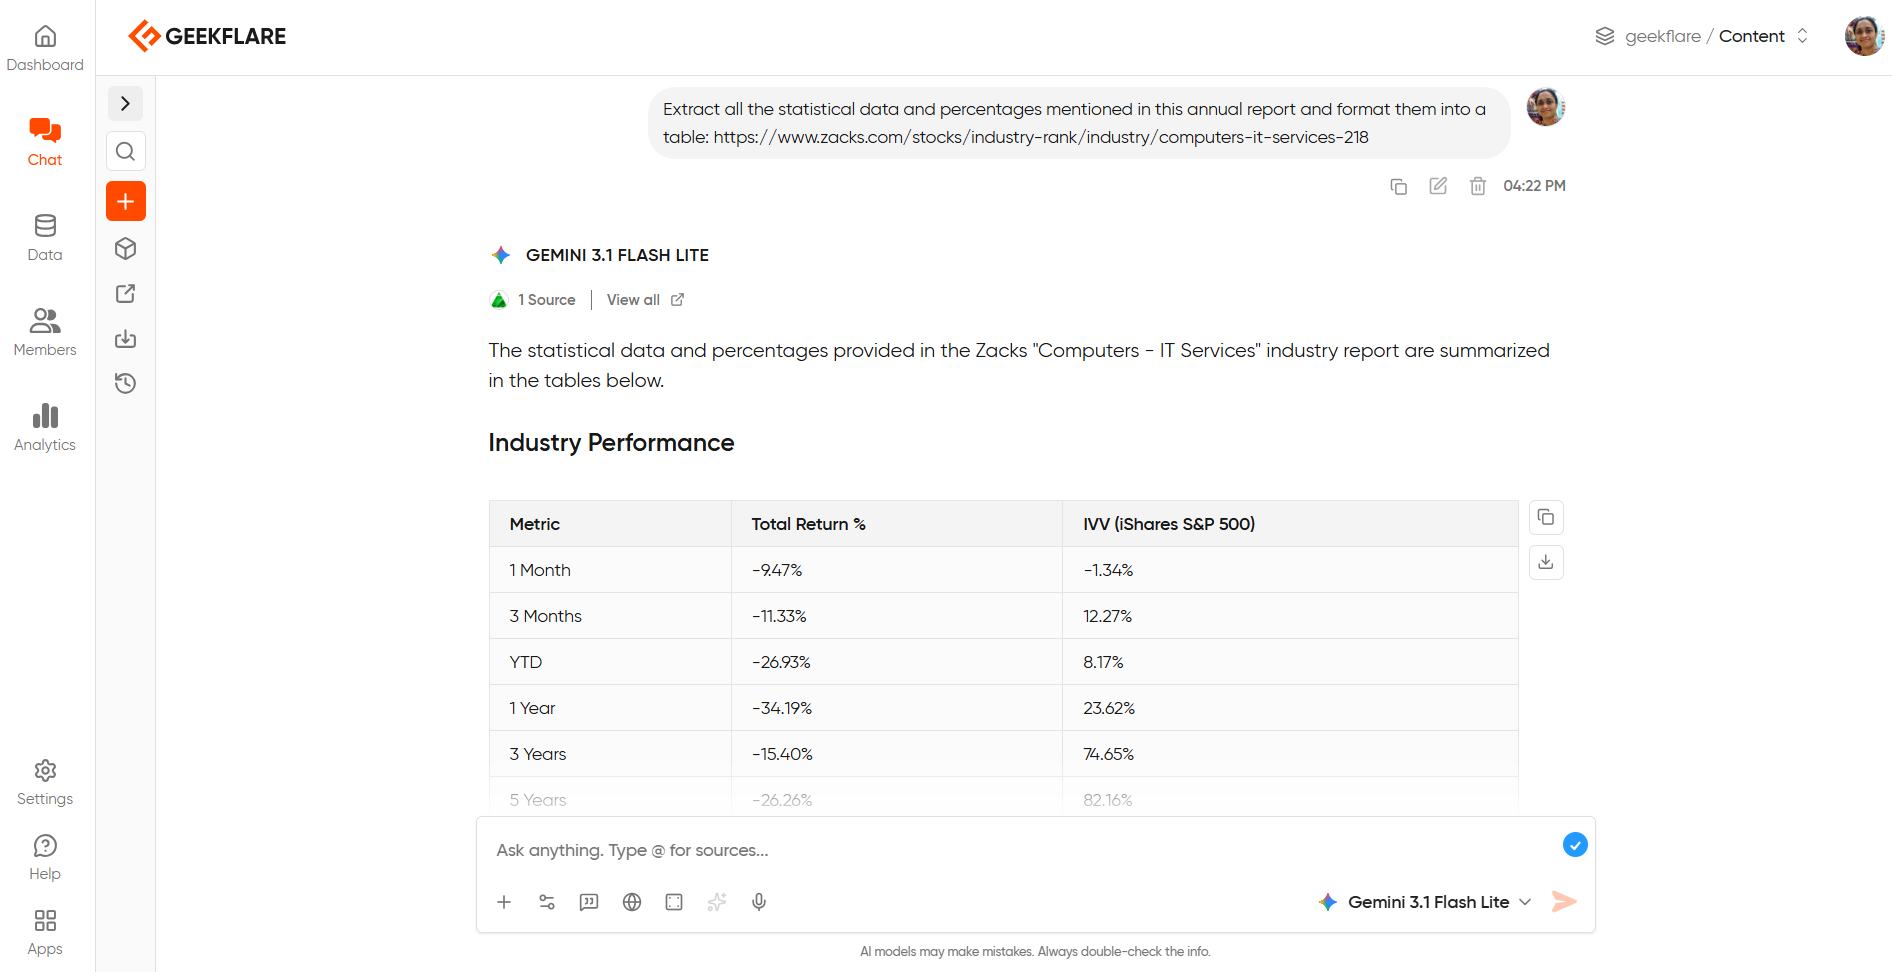Go to the Members section
Screen dimensions: 1892x972
[x=45, y=333]
